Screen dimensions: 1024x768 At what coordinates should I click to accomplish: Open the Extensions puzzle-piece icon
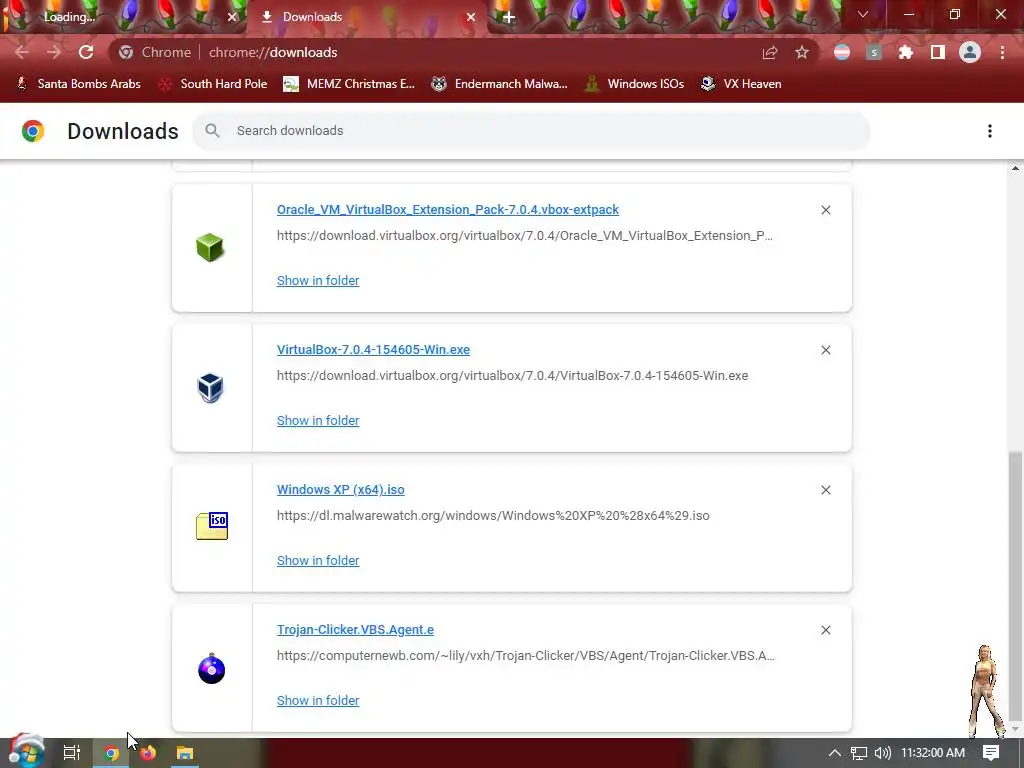[x=905, y=52]
